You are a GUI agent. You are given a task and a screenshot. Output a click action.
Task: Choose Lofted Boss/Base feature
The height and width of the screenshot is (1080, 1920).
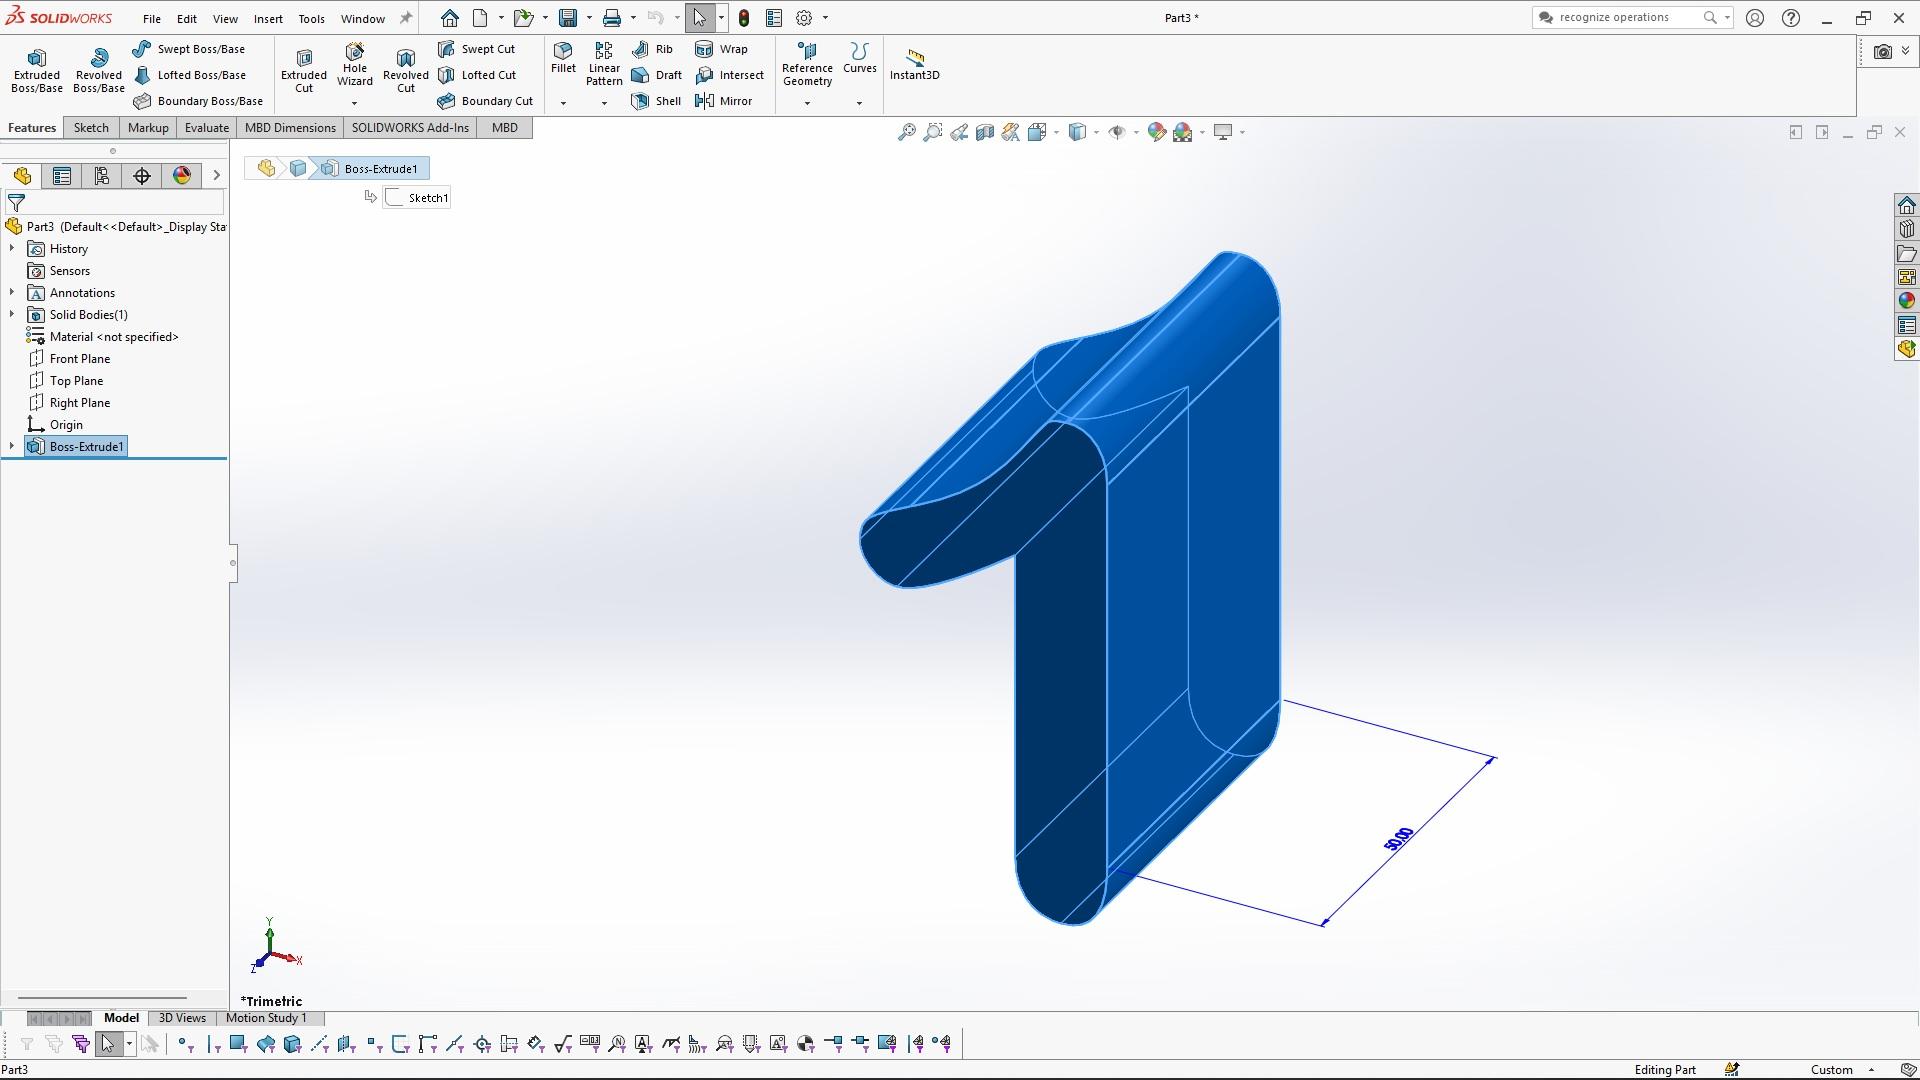tap(189, 75)
